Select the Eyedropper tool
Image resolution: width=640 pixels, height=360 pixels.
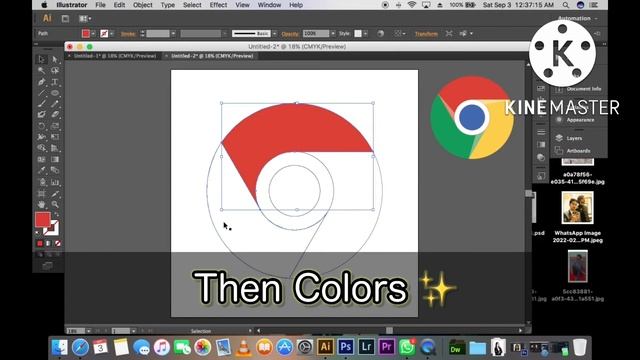tap(42, 170)
